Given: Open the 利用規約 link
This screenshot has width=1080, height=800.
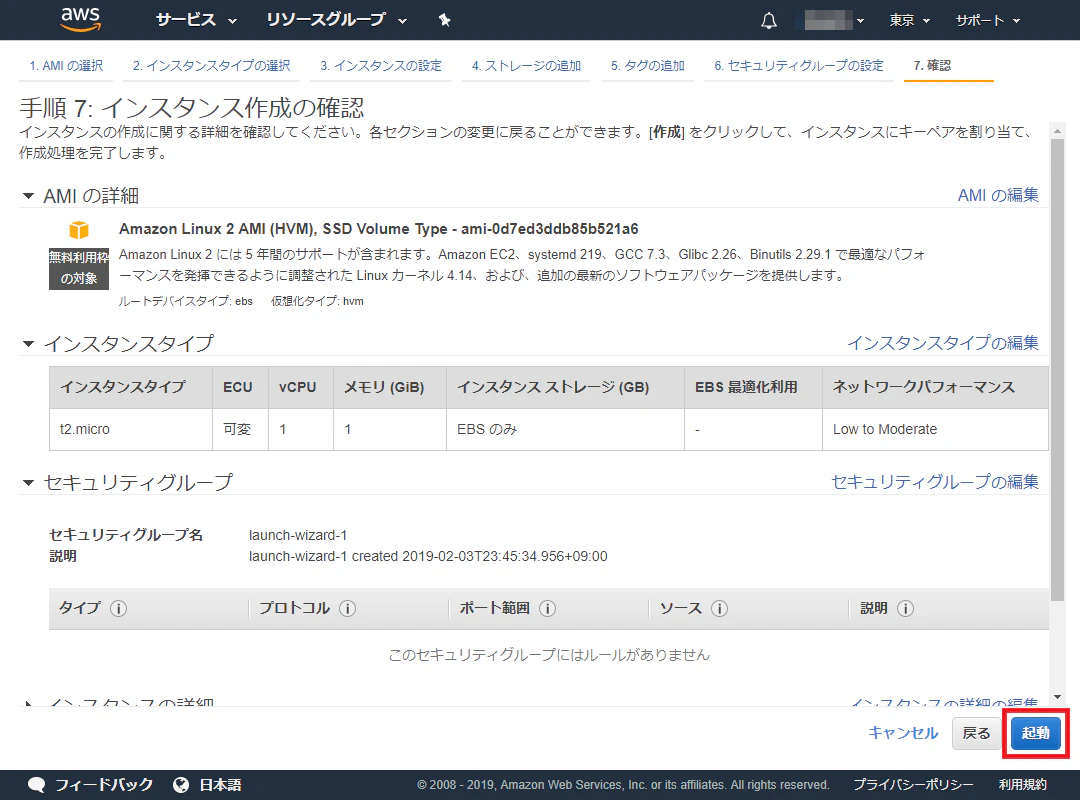Looking at the screenshot, I should [1023, 785].
